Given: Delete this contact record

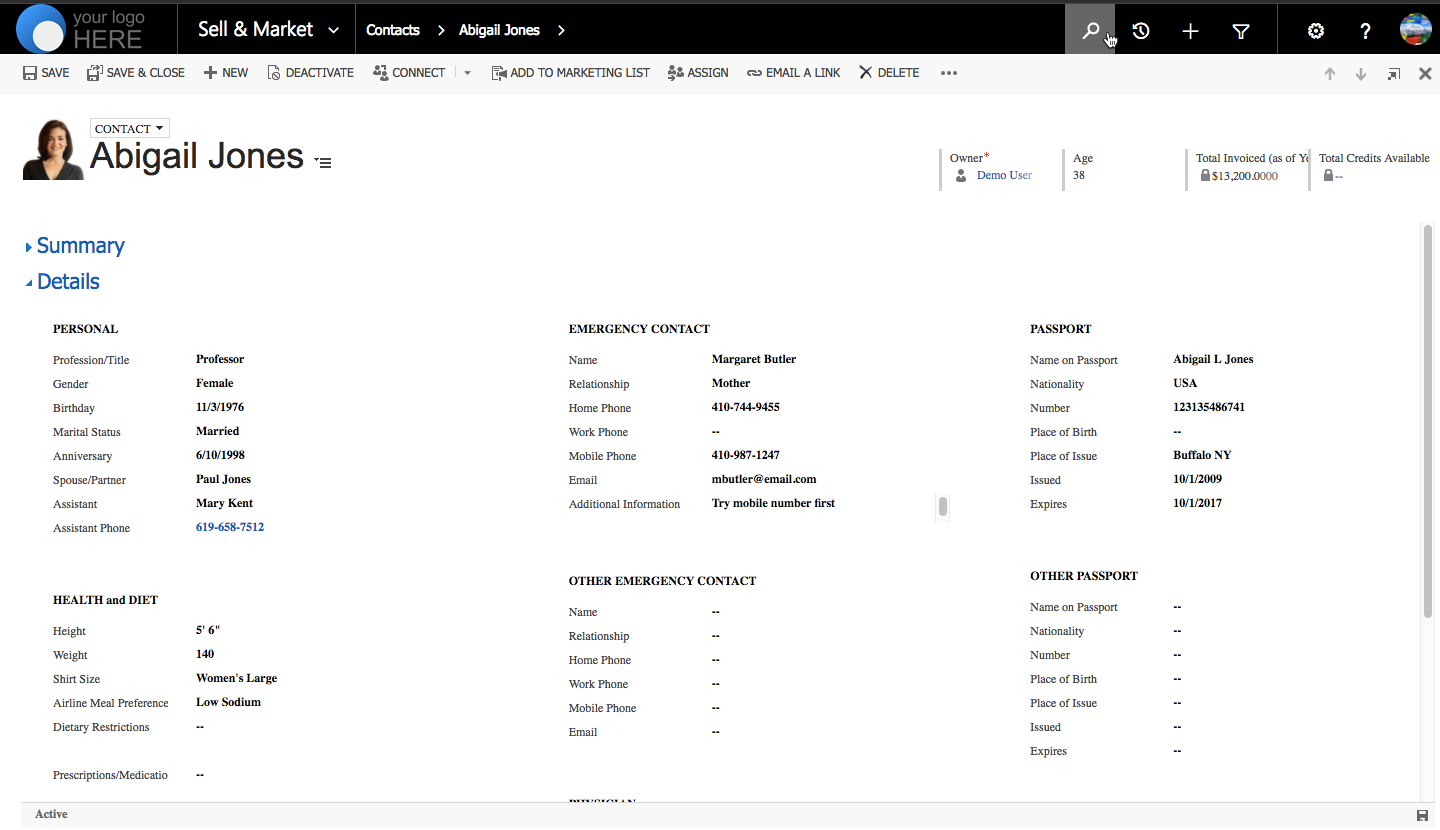Looking at the screenshot, I should tap(889, 73).
